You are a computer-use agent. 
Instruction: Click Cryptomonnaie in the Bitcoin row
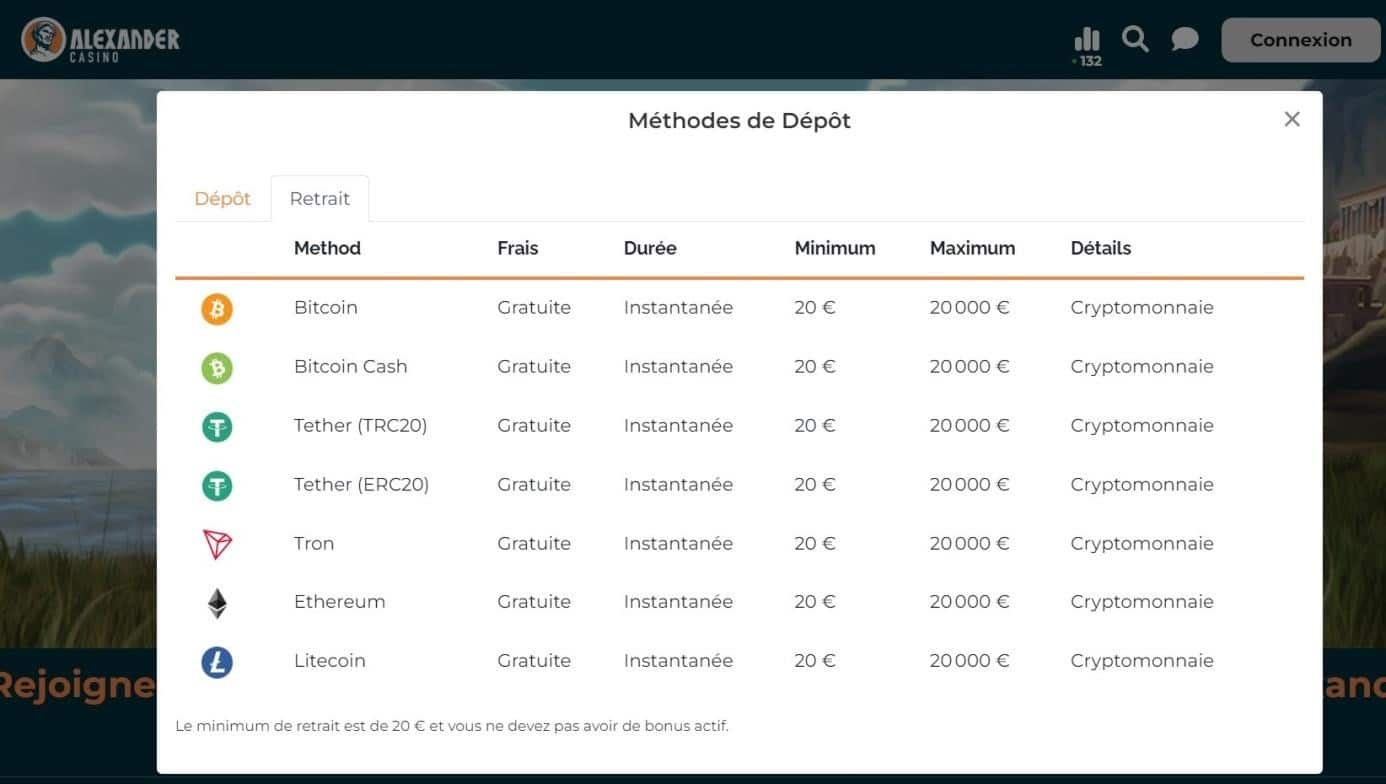1142,307
